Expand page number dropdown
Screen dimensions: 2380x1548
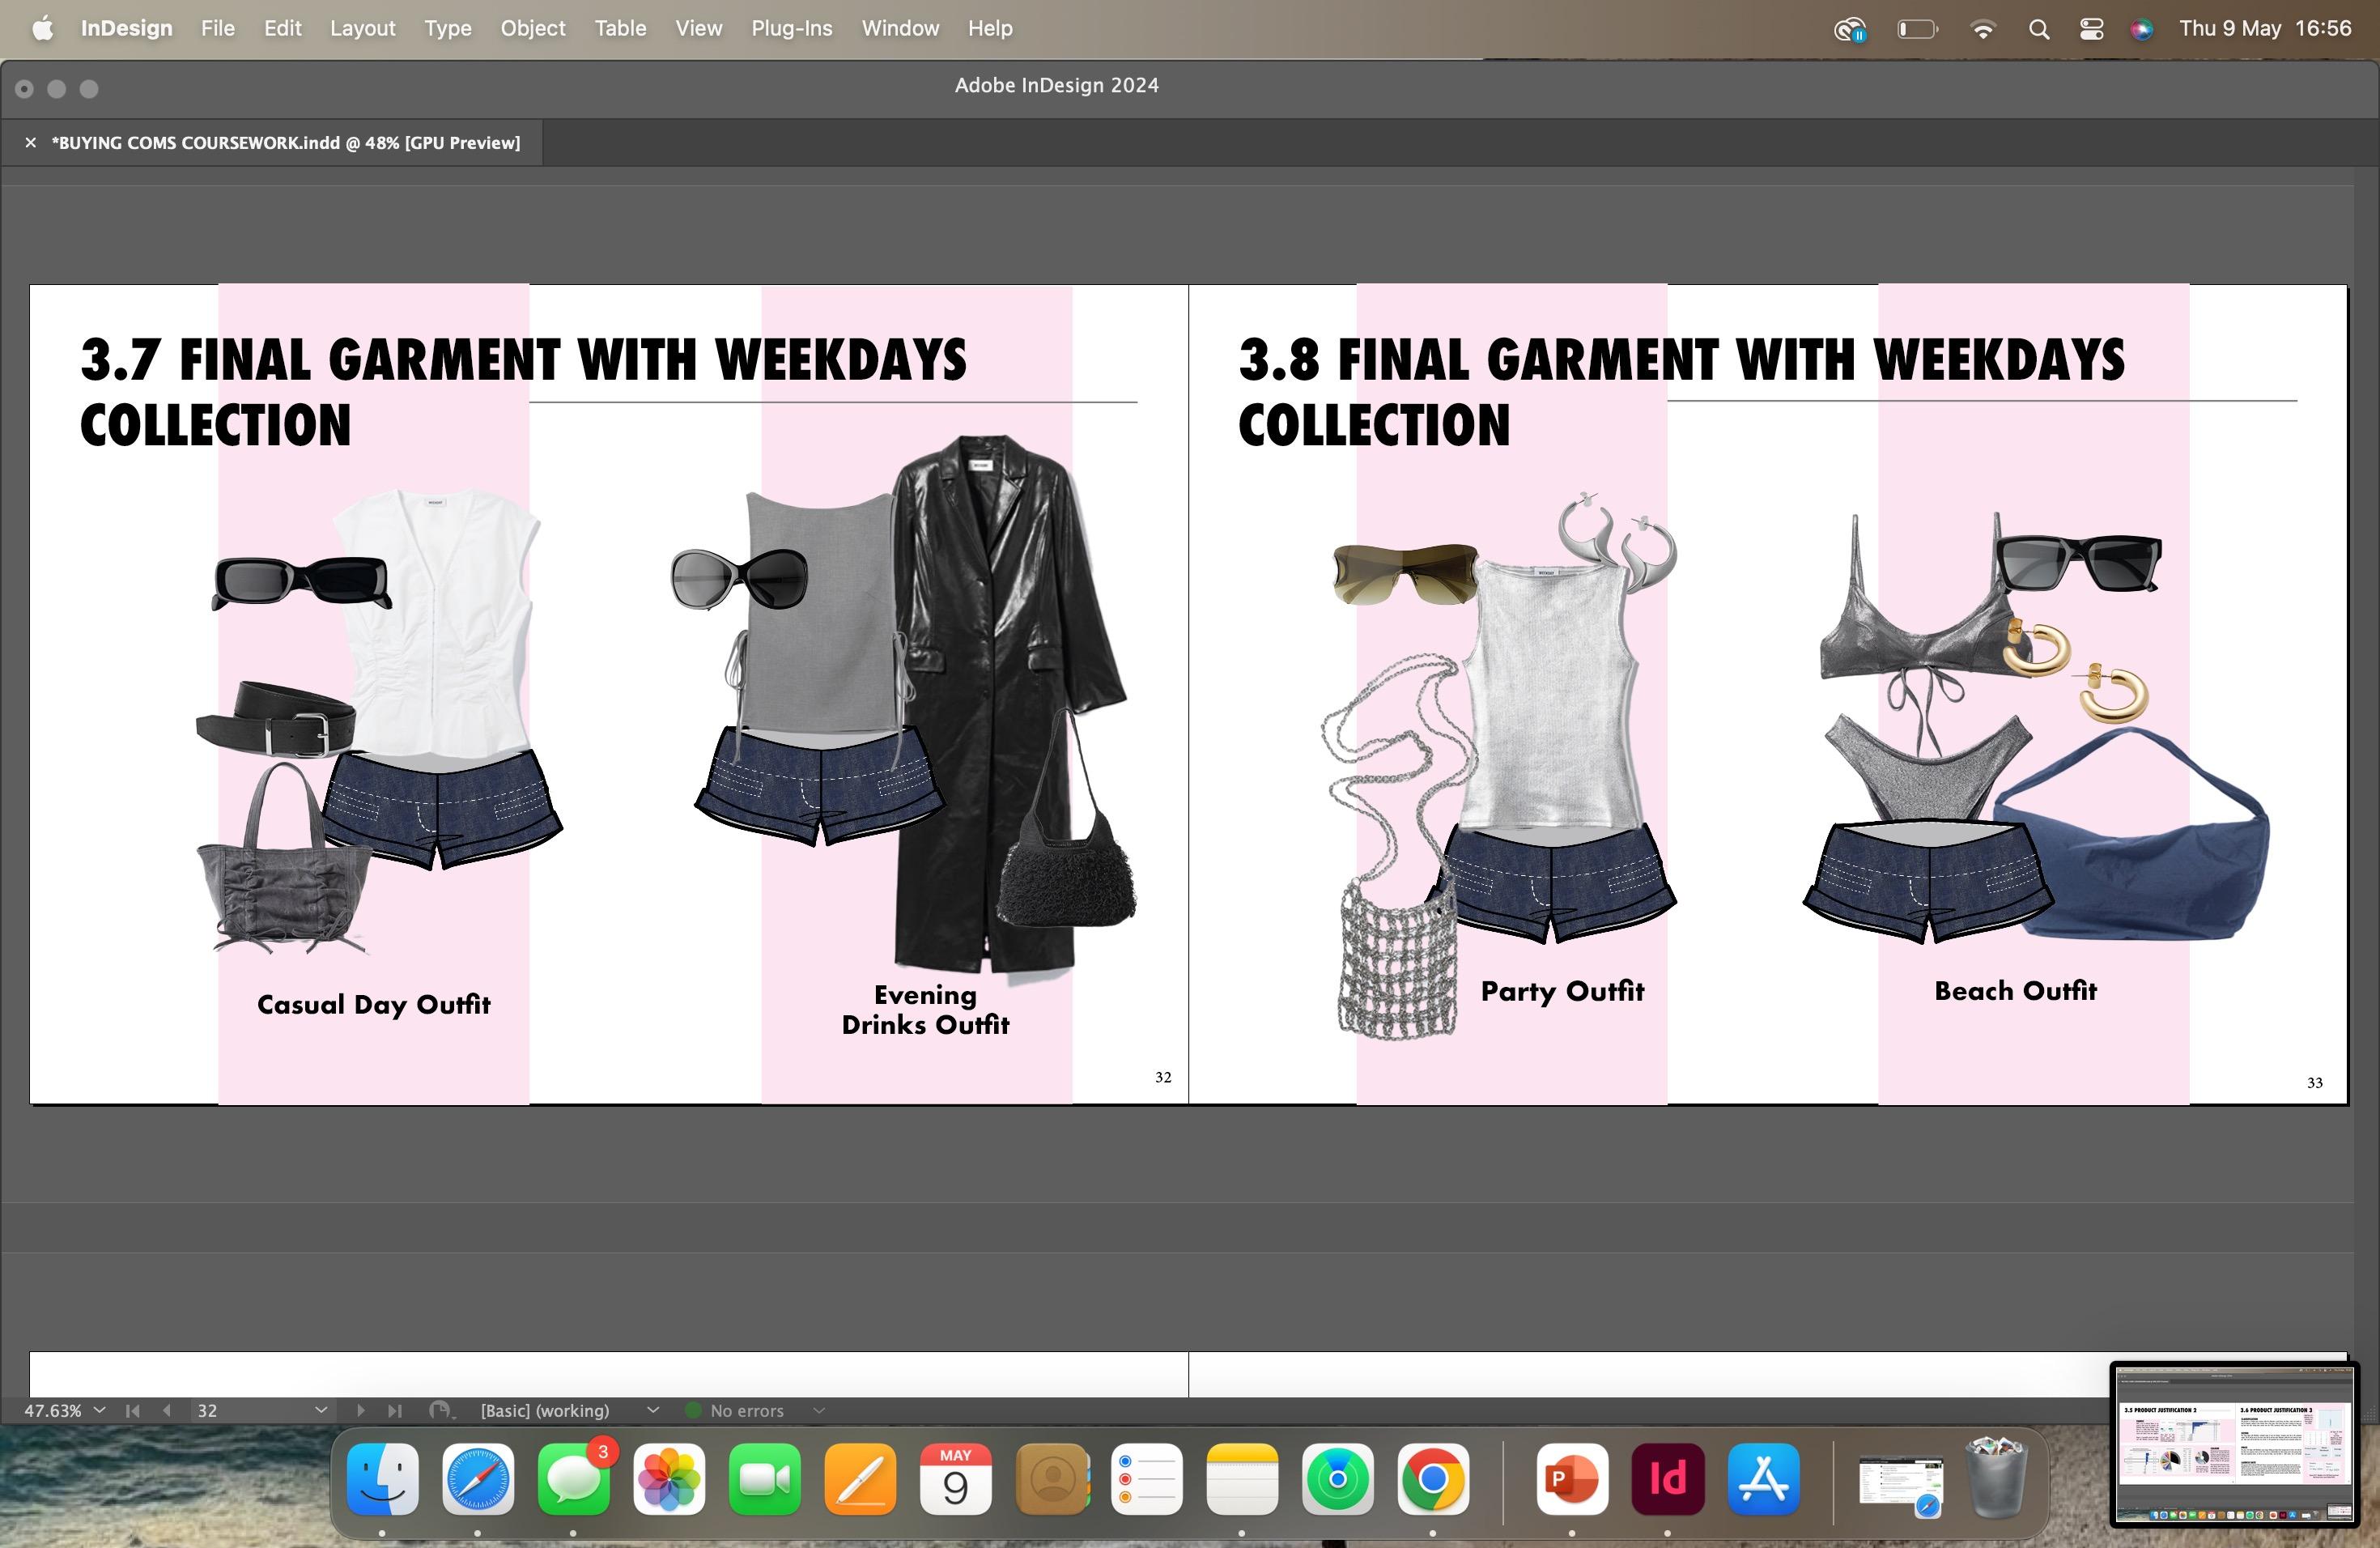coord(321,1410)
